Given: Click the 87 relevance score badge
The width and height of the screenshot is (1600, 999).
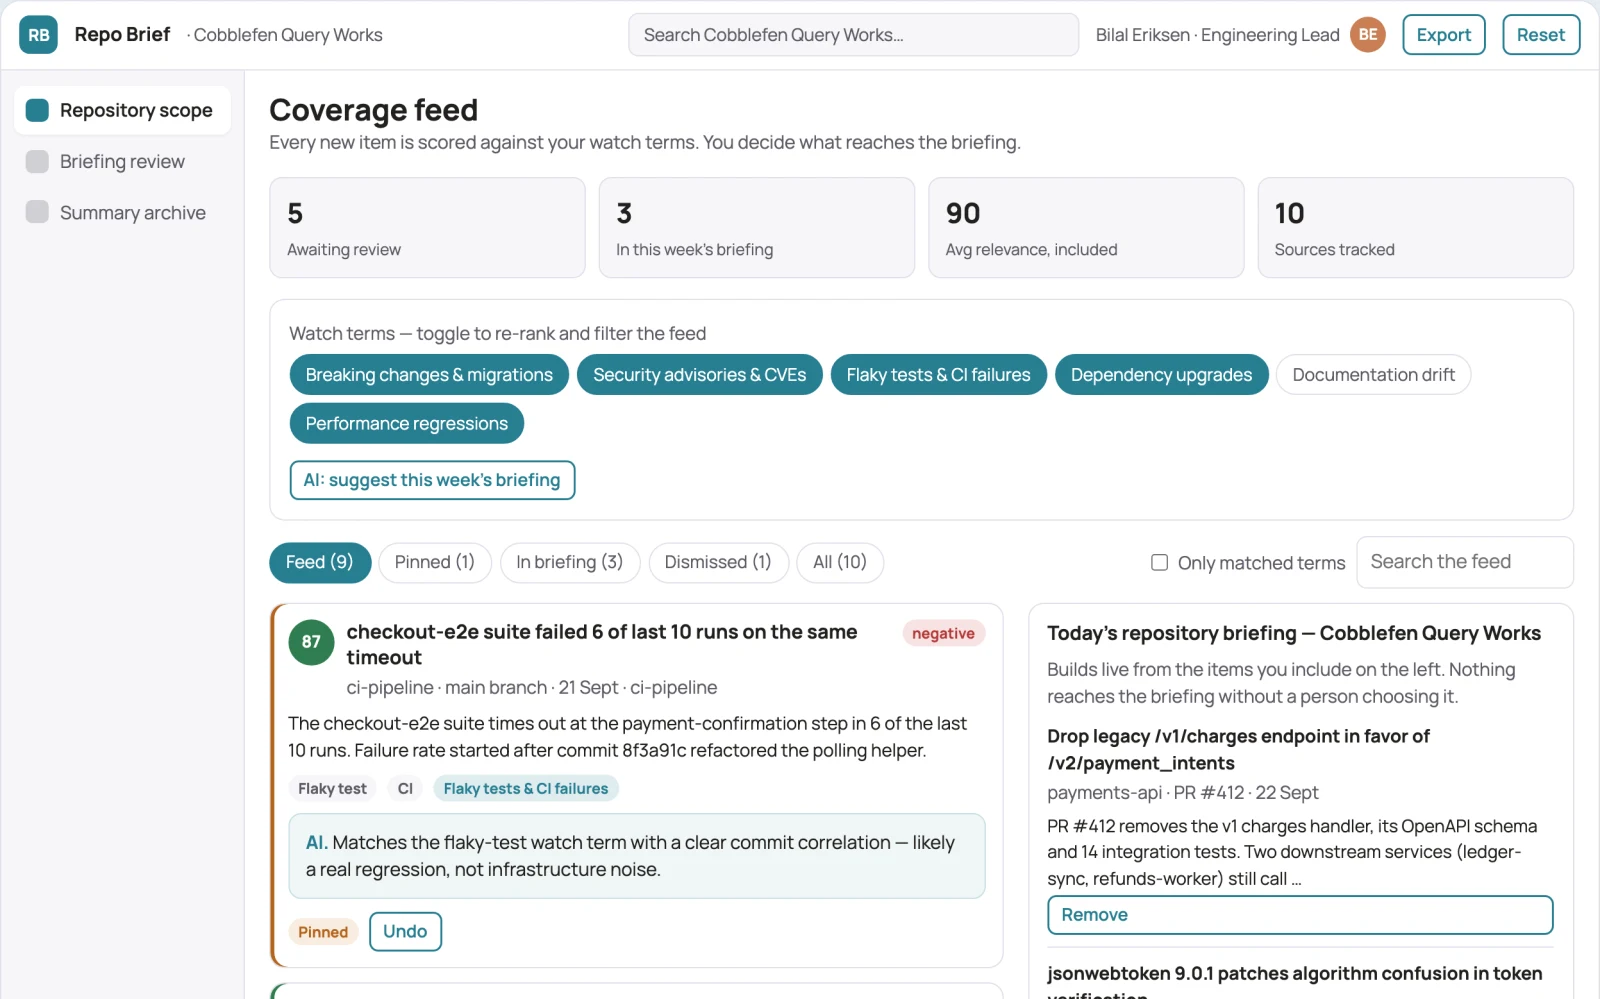Looking at the screenshot, I should [x=311, y=642].
